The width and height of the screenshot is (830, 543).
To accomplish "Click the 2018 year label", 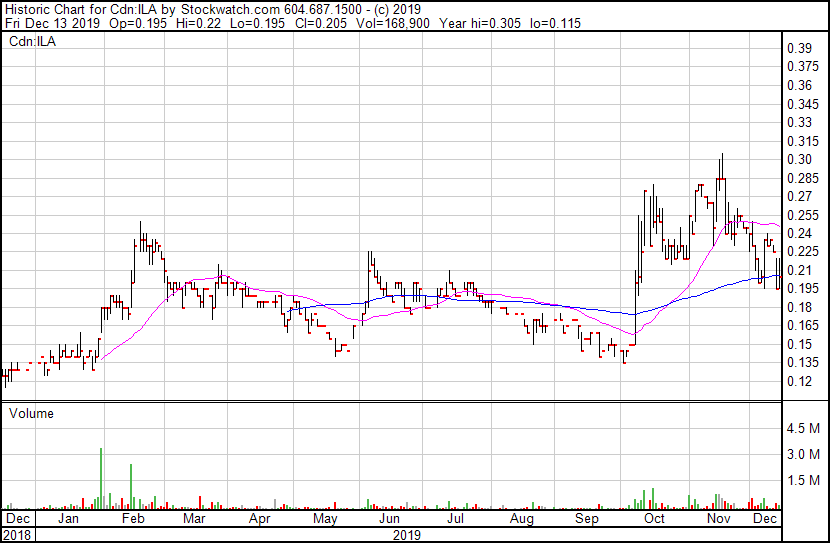I will [17, 535].
